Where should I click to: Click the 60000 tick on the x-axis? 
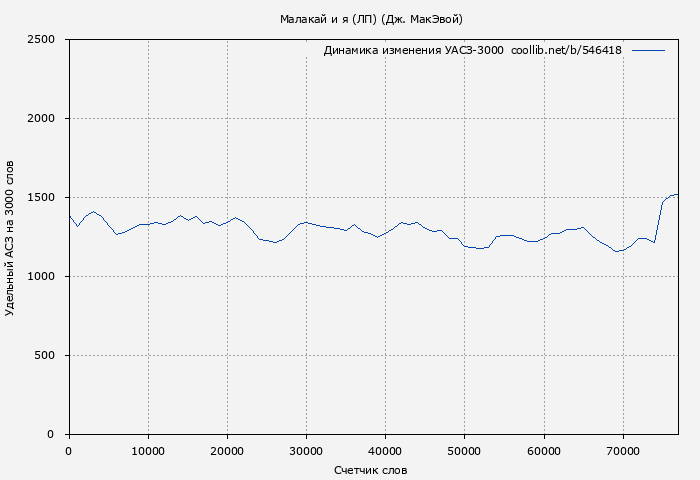coord(543,451)
